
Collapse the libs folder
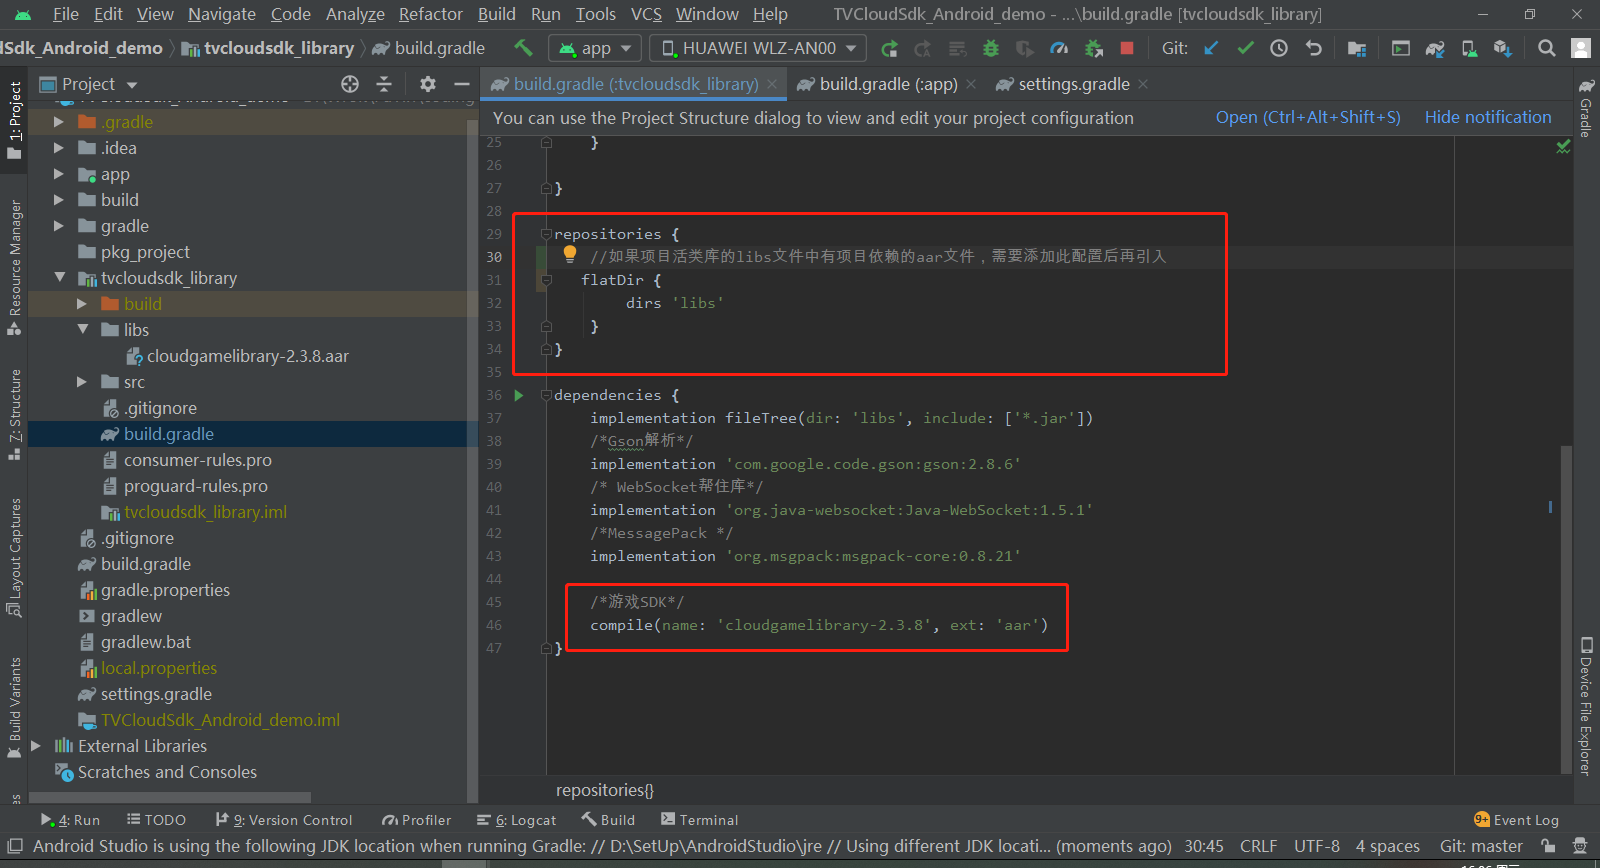83,330
